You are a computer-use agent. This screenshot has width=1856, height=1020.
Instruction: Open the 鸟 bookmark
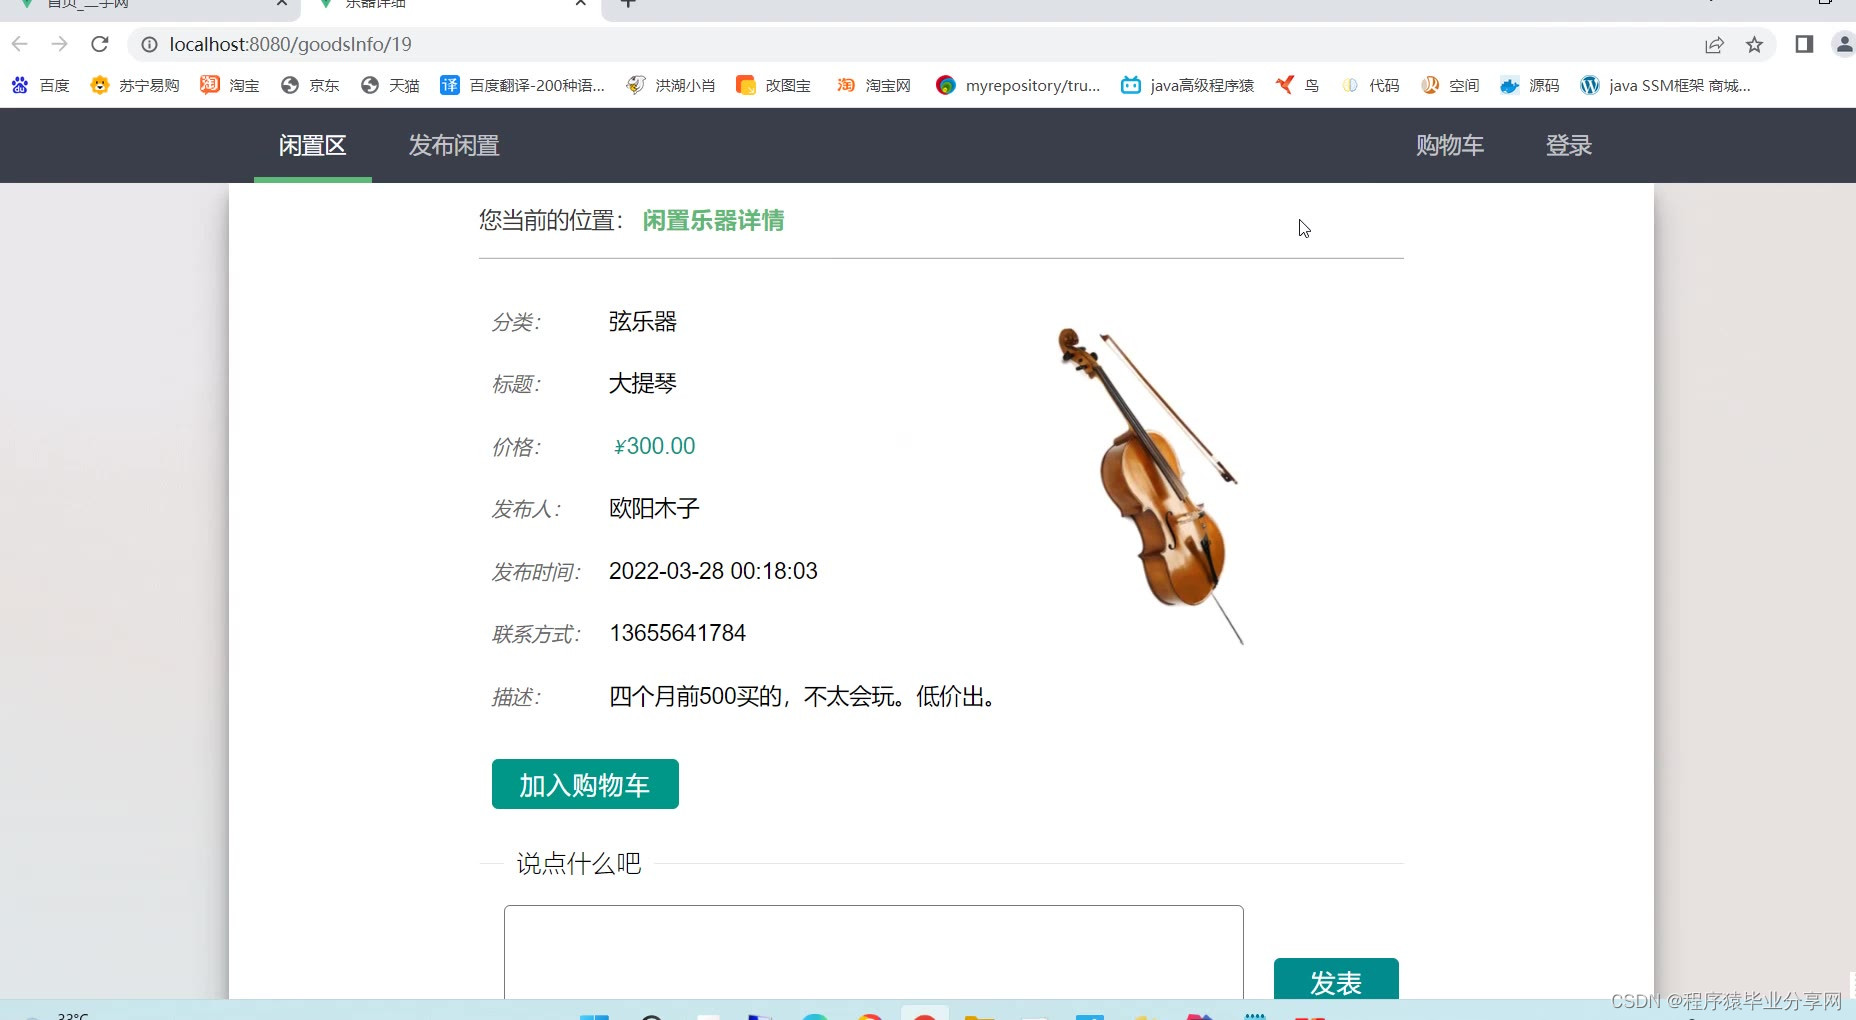tap(1297, 85)
